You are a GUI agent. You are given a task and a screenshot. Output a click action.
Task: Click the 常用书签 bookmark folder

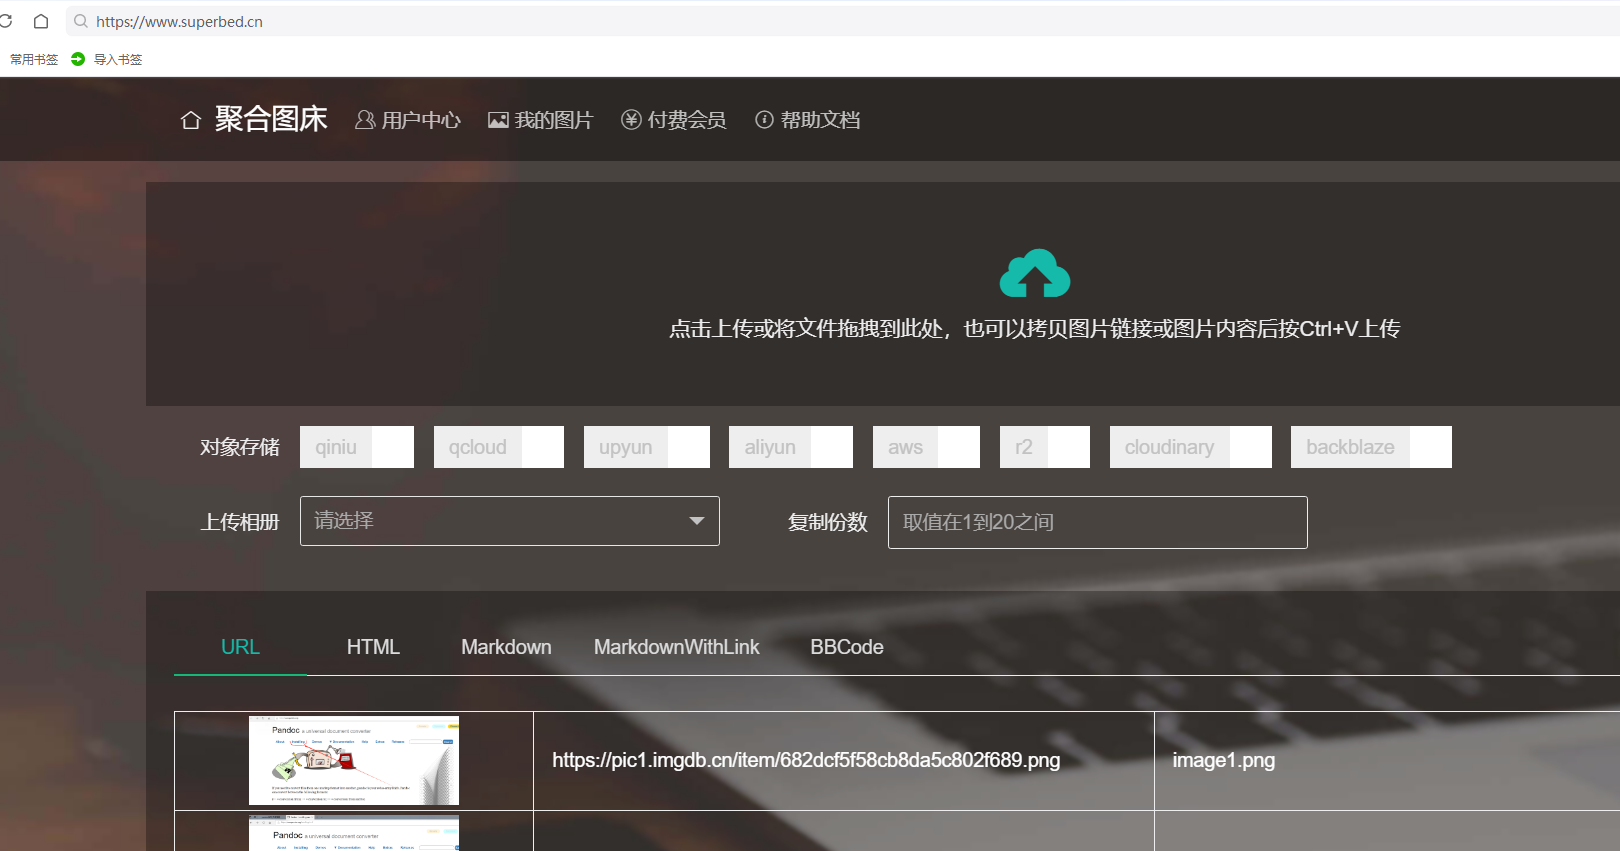34,60
